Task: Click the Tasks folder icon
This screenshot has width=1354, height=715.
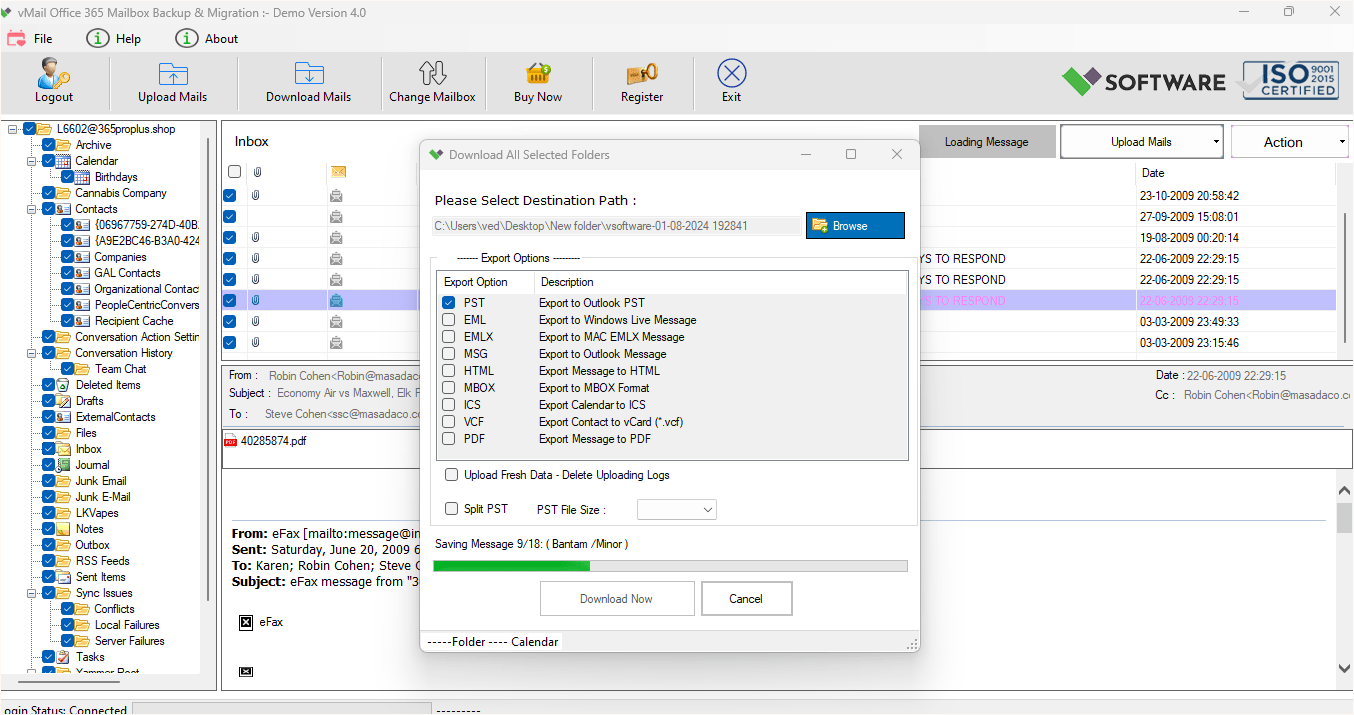Action: [64, 657]
